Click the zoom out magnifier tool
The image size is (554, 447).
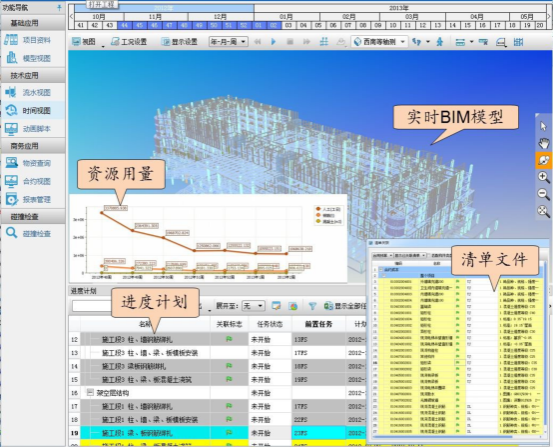(543, 194)
